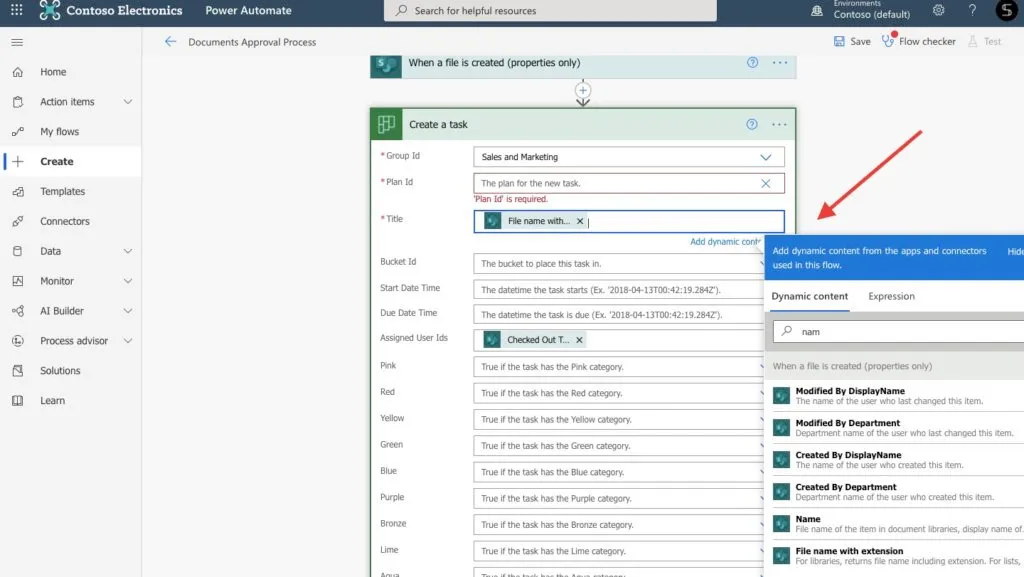Image resolution: width=1024 pixels, height=577 pixels.
Task: Click Due Date Time field
Action: pyautogui.click(x=618, y=315)
